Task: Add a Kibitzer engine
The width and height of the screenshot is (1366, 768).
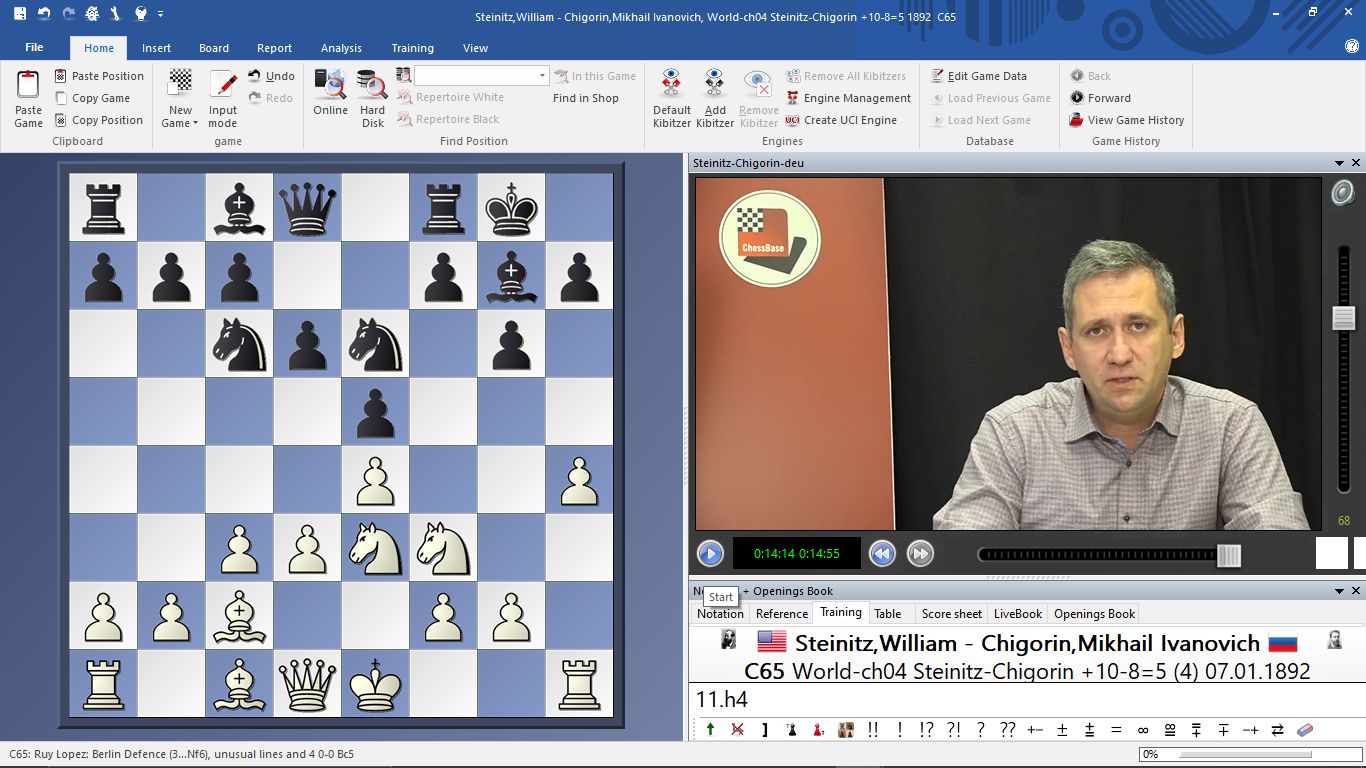Action: pyautogui.click(x=714, y=97)
